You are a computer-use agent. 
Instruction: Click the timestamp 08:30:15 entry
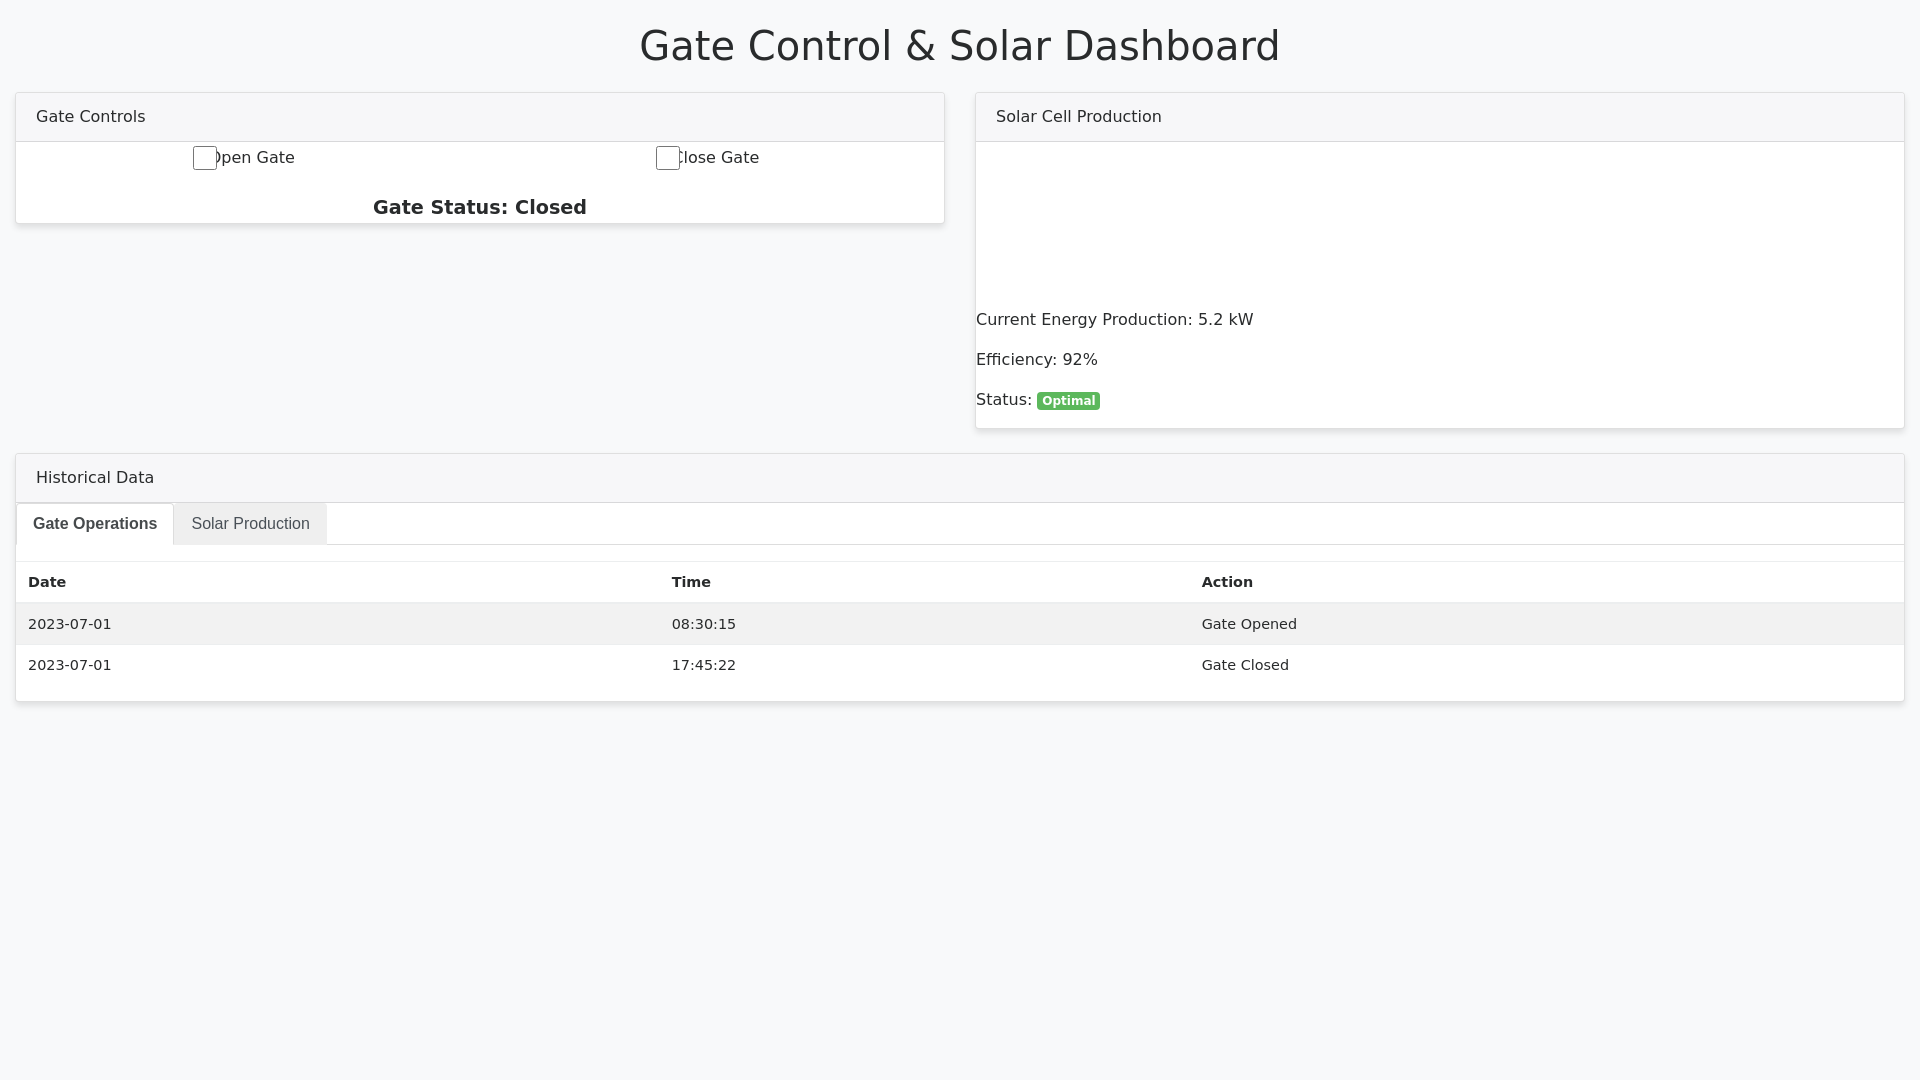703,623
